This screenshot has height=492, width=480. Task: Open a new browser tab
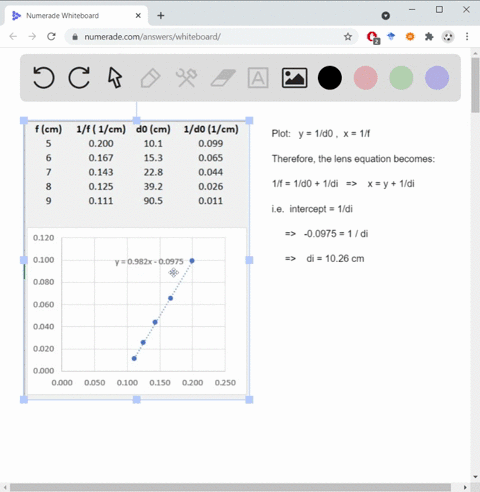point(161,16)
